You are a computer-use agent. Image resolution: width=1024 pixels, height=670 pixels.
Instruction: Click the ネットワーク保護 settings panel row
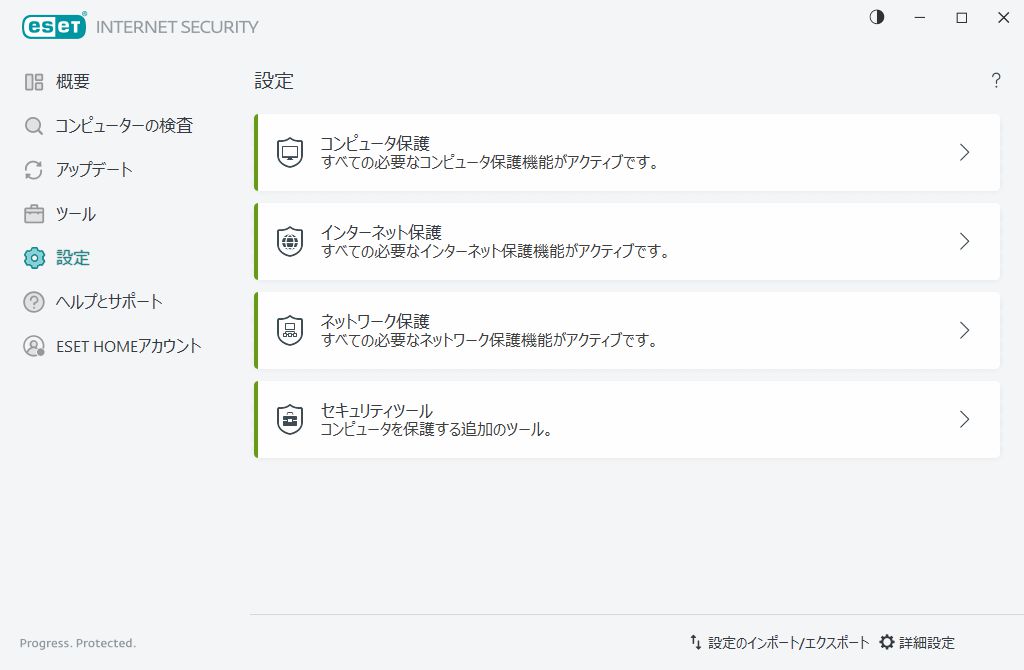point(627,330)
